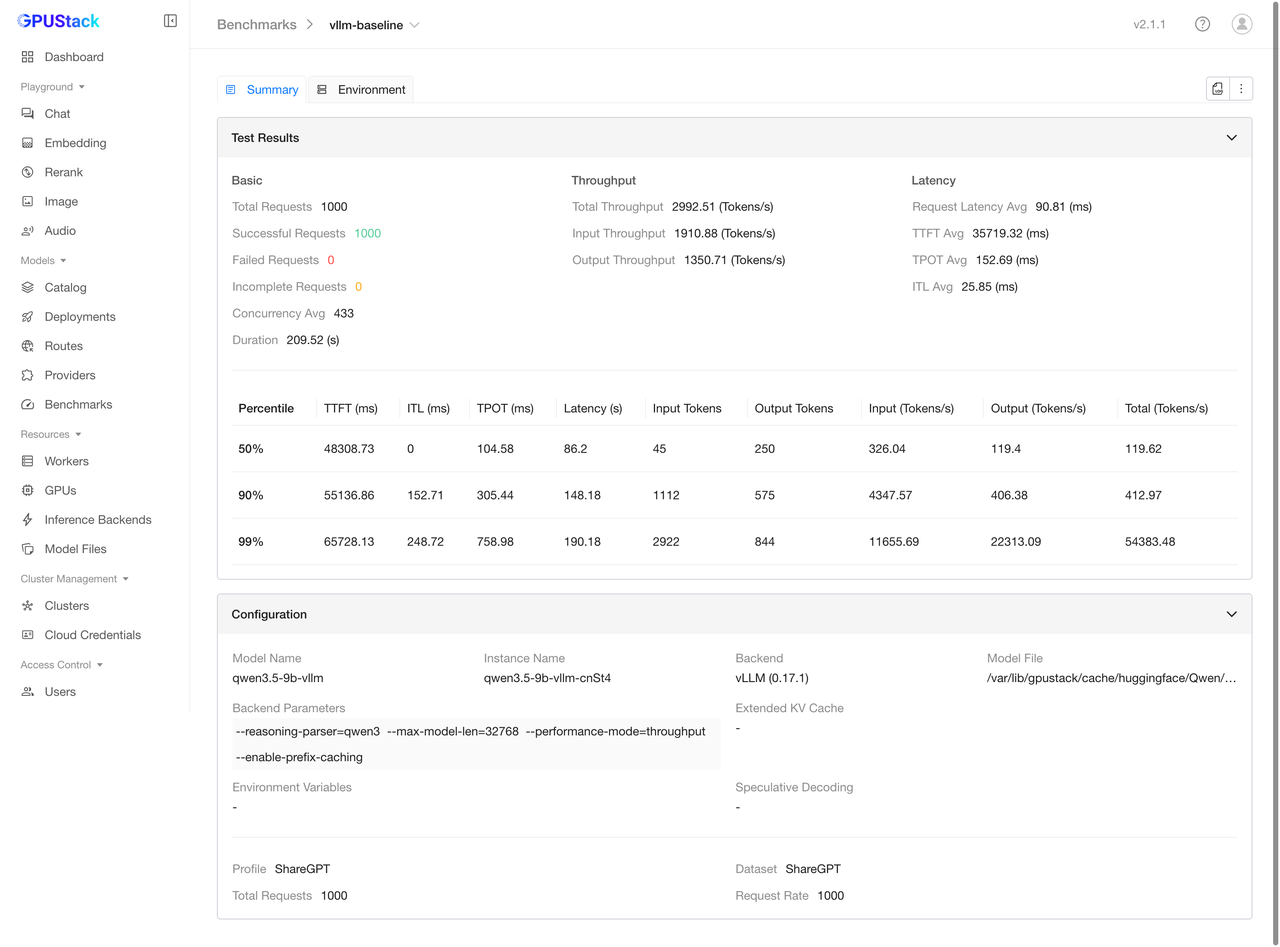This screenshot has height=947, width=1280.
Task: Go to Deployments in the sidebar
Action: point(79,317)
